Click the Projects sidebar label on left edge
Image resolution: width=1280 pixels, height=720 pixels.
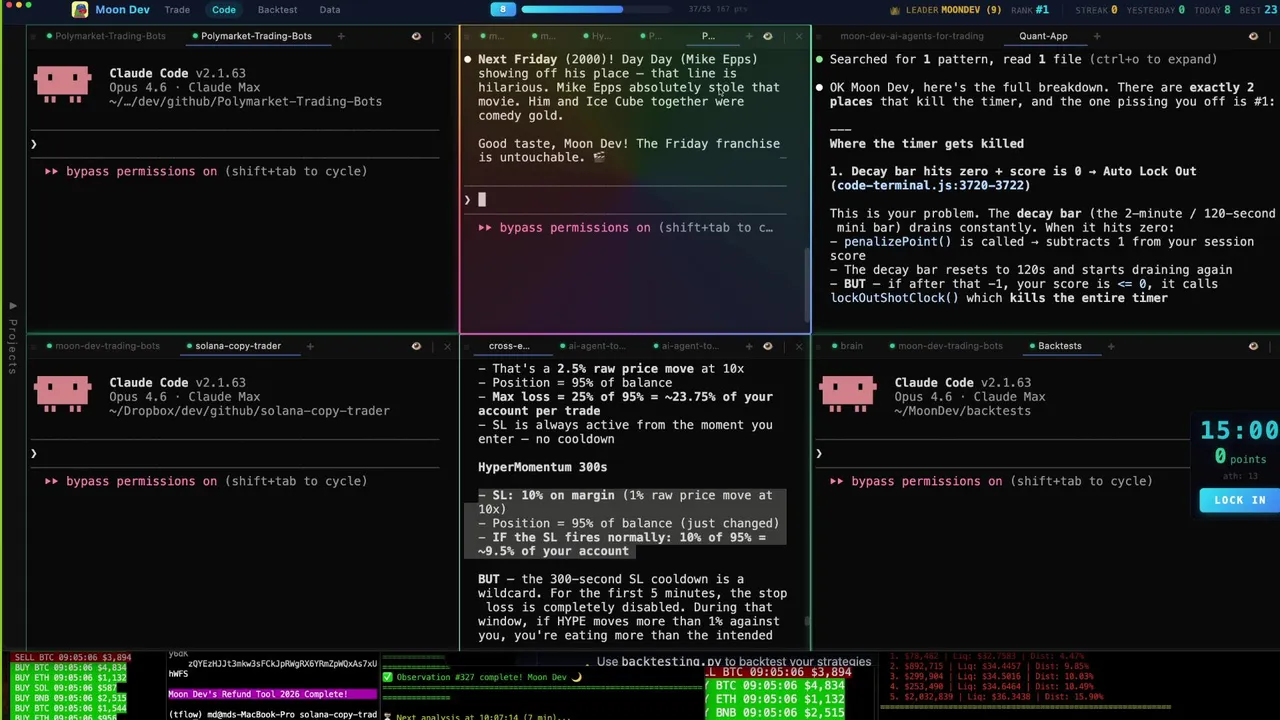coord(12,338)
